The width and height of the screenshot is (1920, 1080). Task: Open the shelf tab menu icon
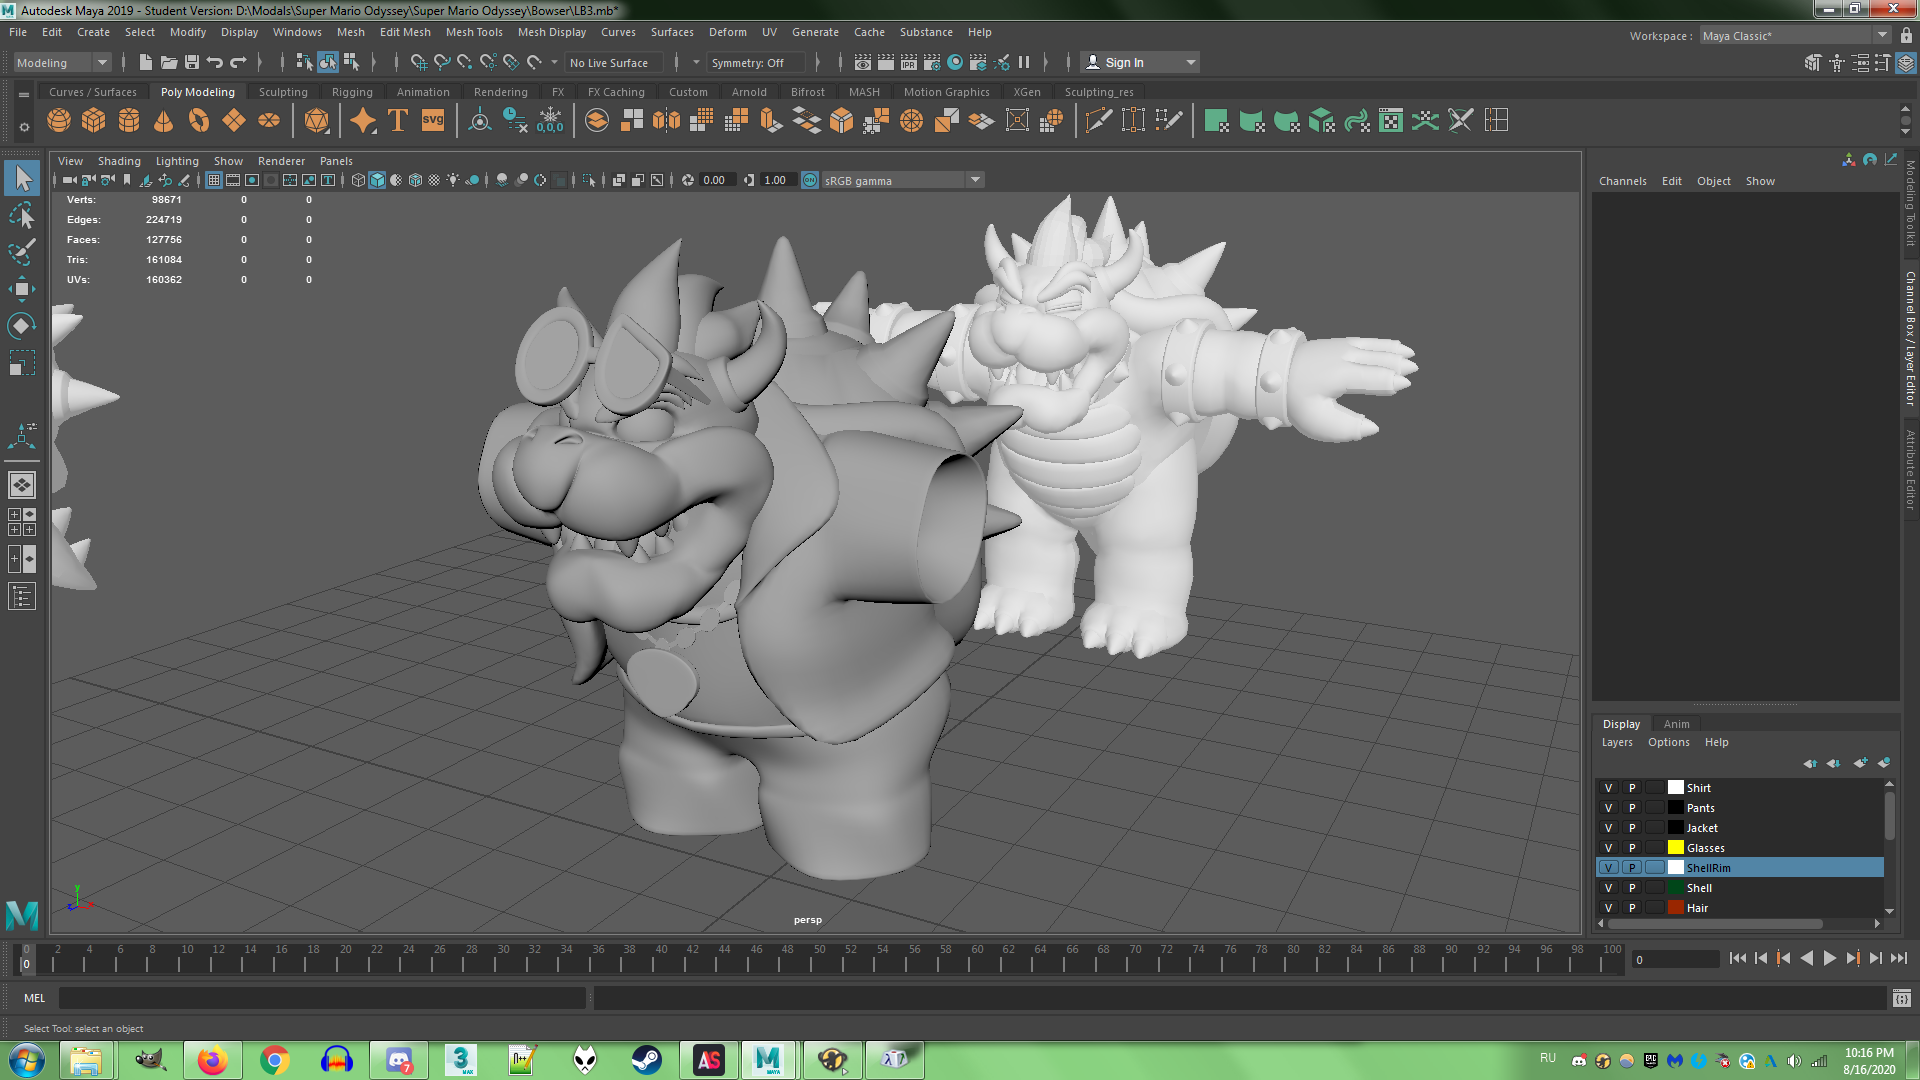point(24,94)
